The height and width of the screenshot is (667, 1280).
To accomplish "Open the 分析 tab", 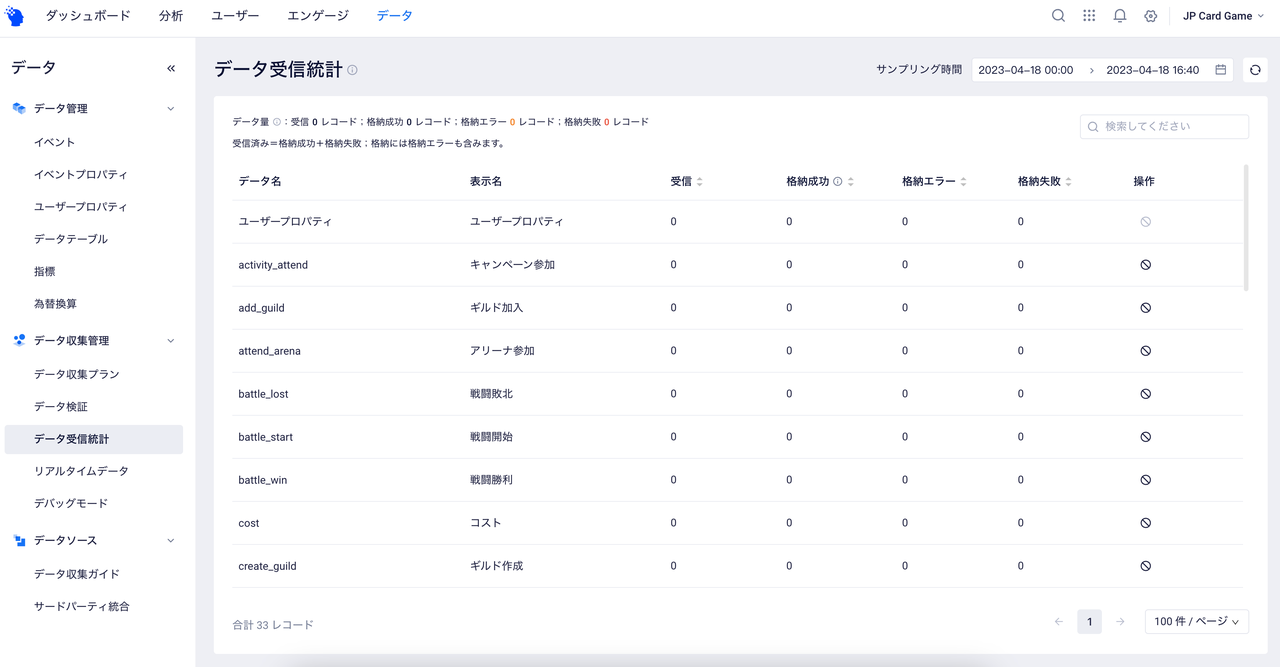I will (x=171, y=16).
